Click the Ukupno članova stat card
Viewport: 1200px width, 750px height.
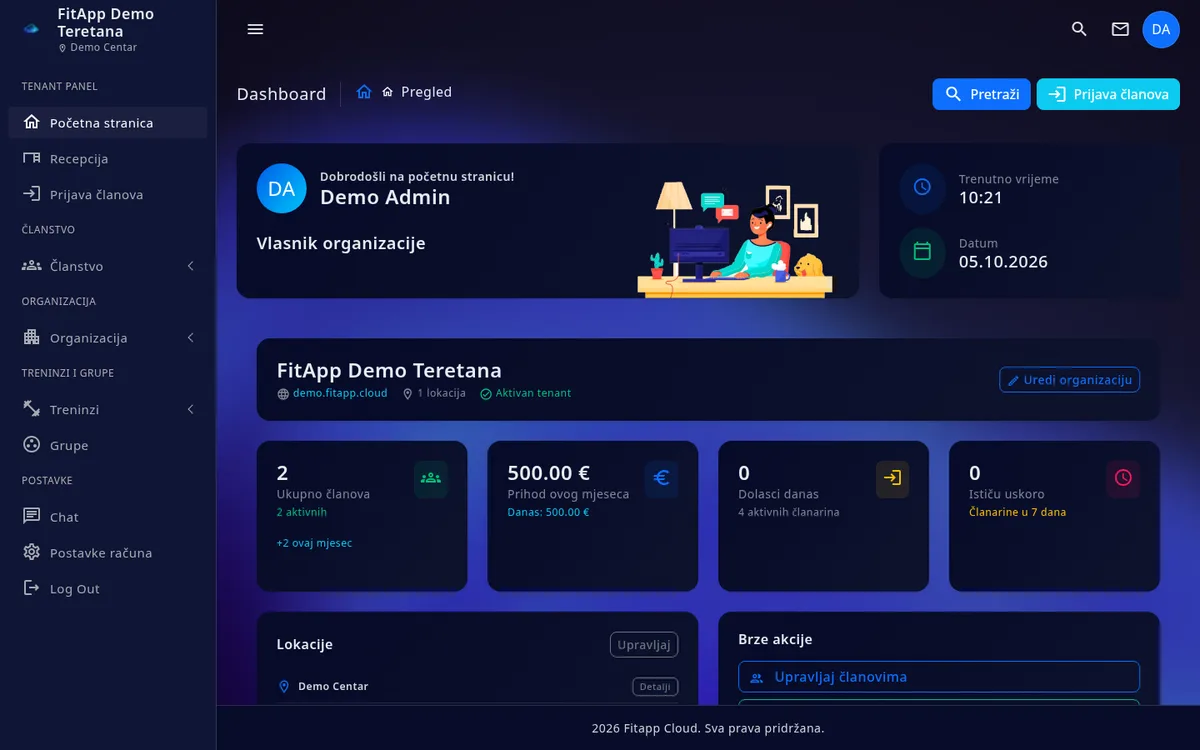[x=362, y=516]
